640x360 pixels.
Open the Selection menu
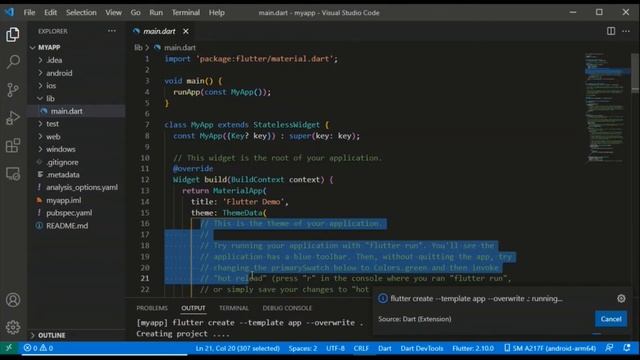coord(81,13)
